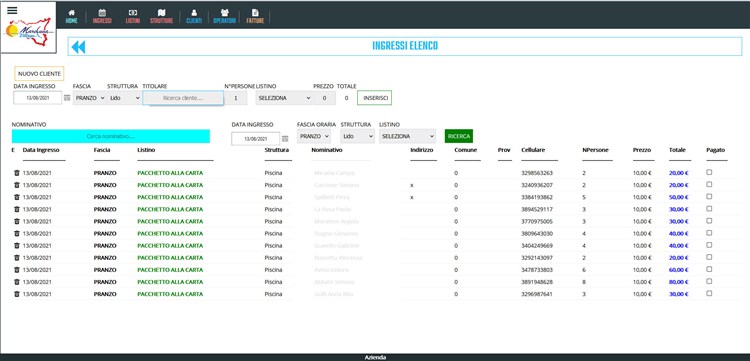Screen dimensions: 750x361
Task: Check Pagato for row with cellulare 3478733803
Action: [709, 269]
